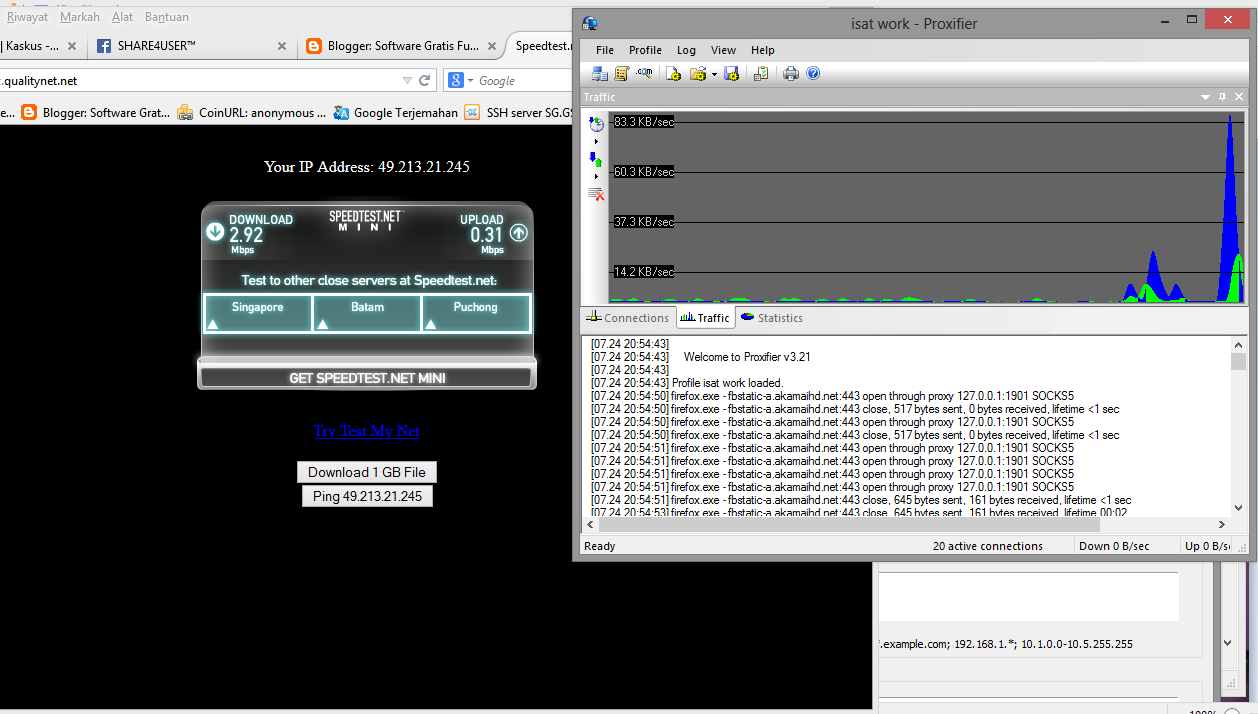The height and width of the screenshot is (714, 1258).
Task: Toggle the Traffic pane pin icon
Action: tap(1222, 97)
